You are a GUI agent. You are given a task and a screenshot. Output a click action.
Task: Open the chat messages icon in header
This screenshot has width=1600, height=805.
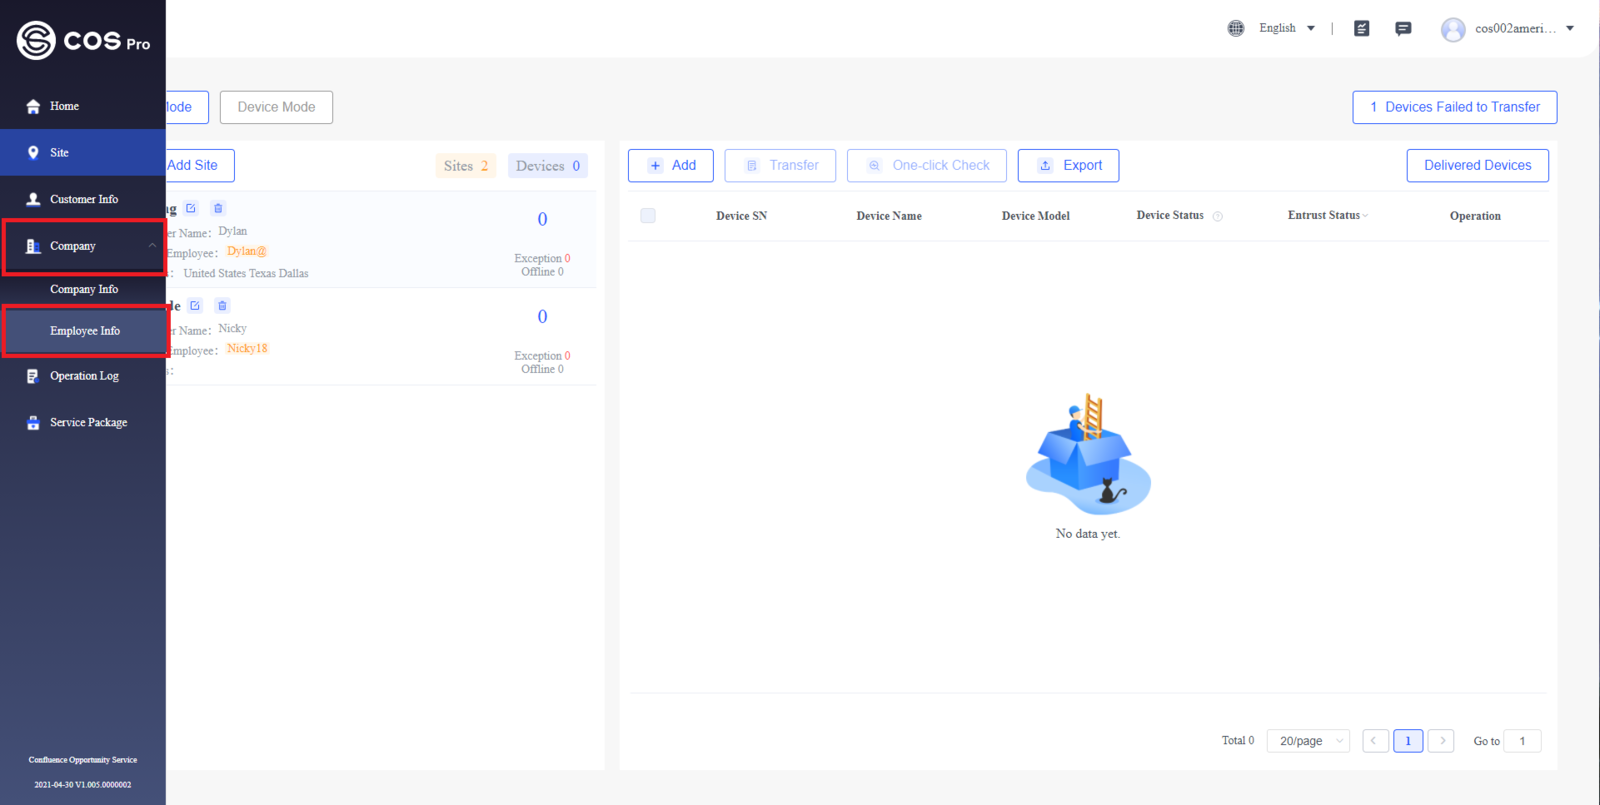pyautogui.click(x=1403, y=28)
